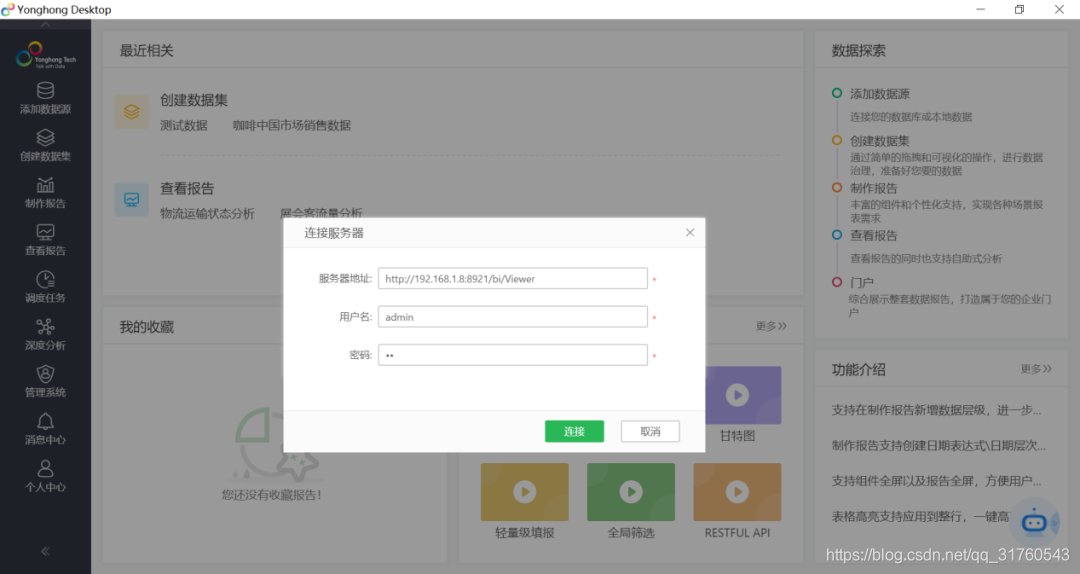Click the 创建数据集 stack icon in 最近相关

pyautogui.click(x=132, y=112)
